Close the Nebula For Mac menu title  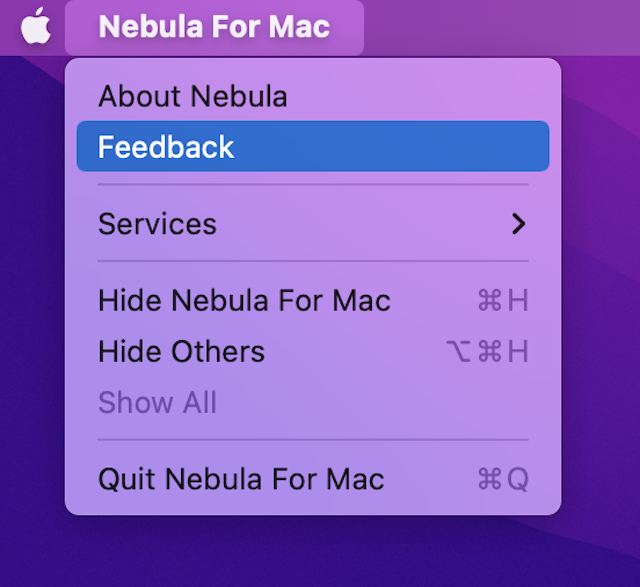tap(214, 27)
